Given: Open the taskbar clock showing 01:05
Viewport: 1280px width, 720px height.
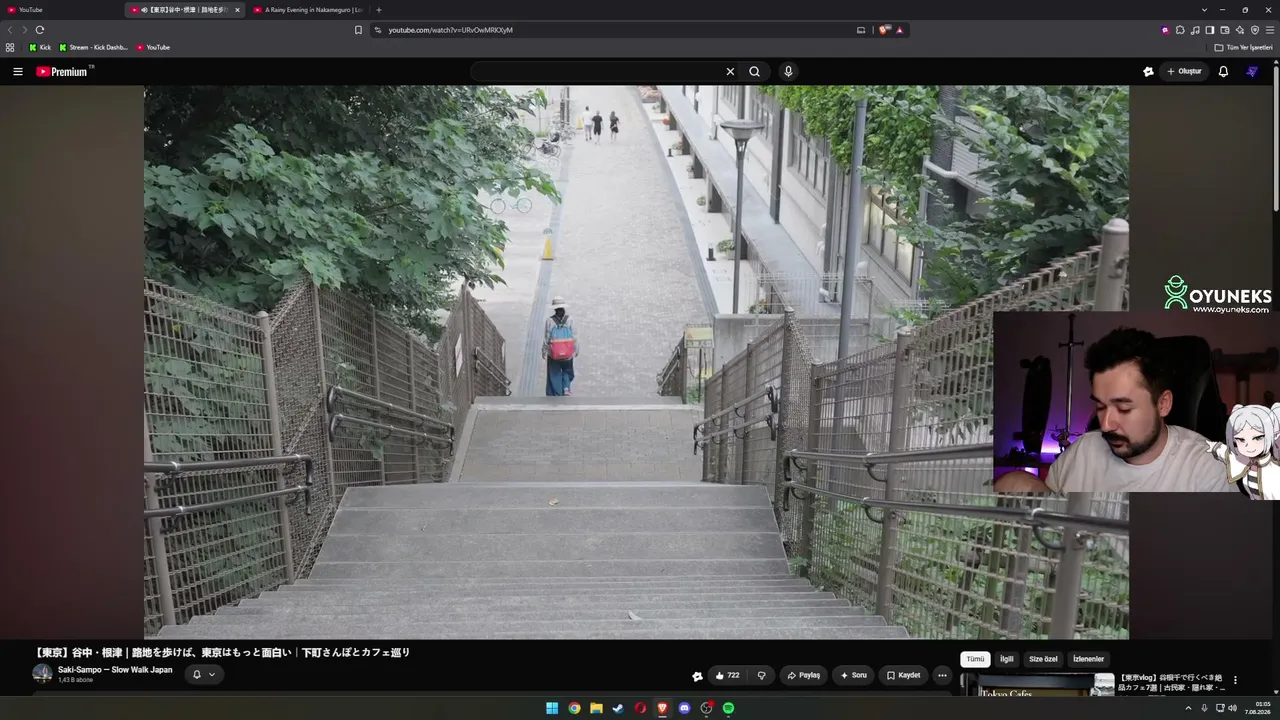Looking at the screenshot, I should [1257, 708].
